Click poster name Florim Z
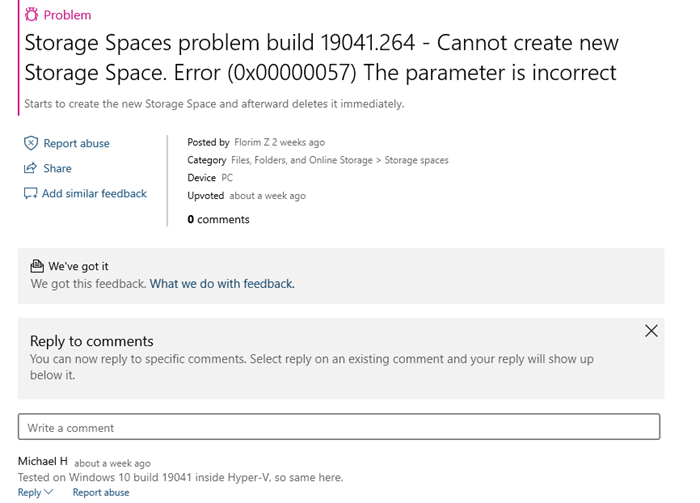 pyautogui.click(x=252, y=142)
